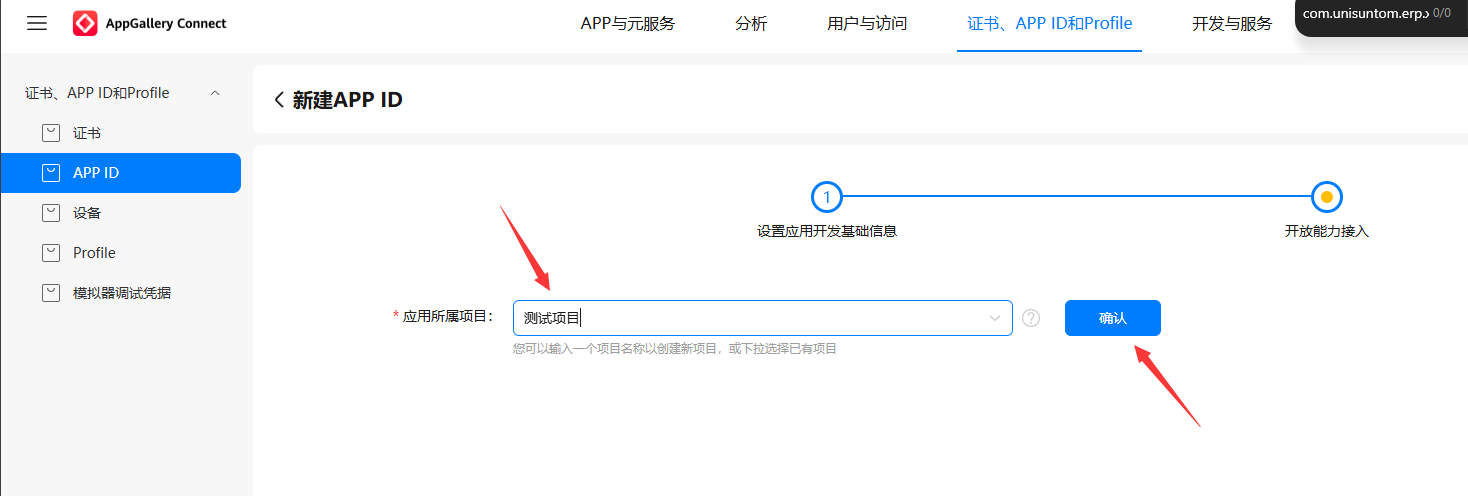Image resolution: width=1468 pixels, height=496 pixels.
Task: Click the 模拟器调试凭据 sidebar icon
Action: [x=51, y=293]
